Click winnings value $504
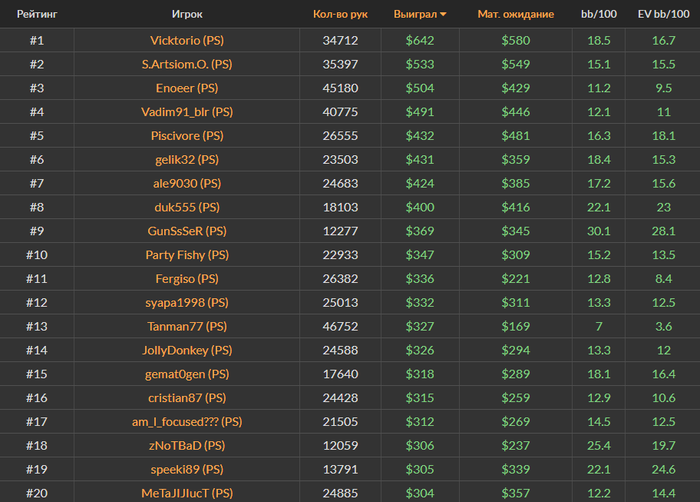 [x=420, y=88]
